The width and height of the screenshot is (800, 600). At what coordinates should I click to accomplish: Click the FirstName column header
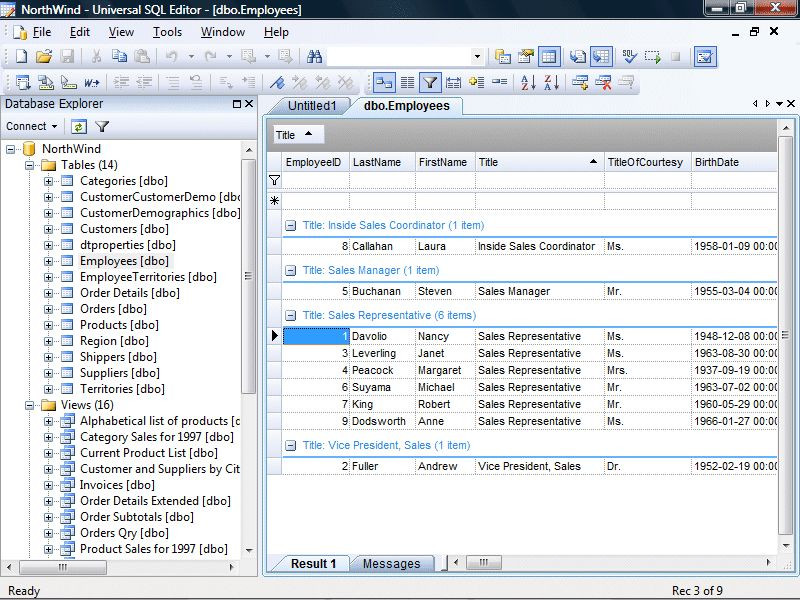[445, 162]
